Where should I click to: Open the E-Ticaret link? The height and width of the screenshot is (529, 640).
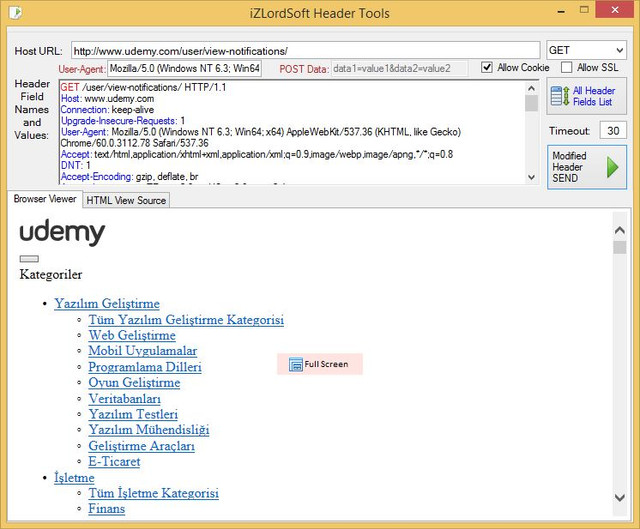[114, 462]
